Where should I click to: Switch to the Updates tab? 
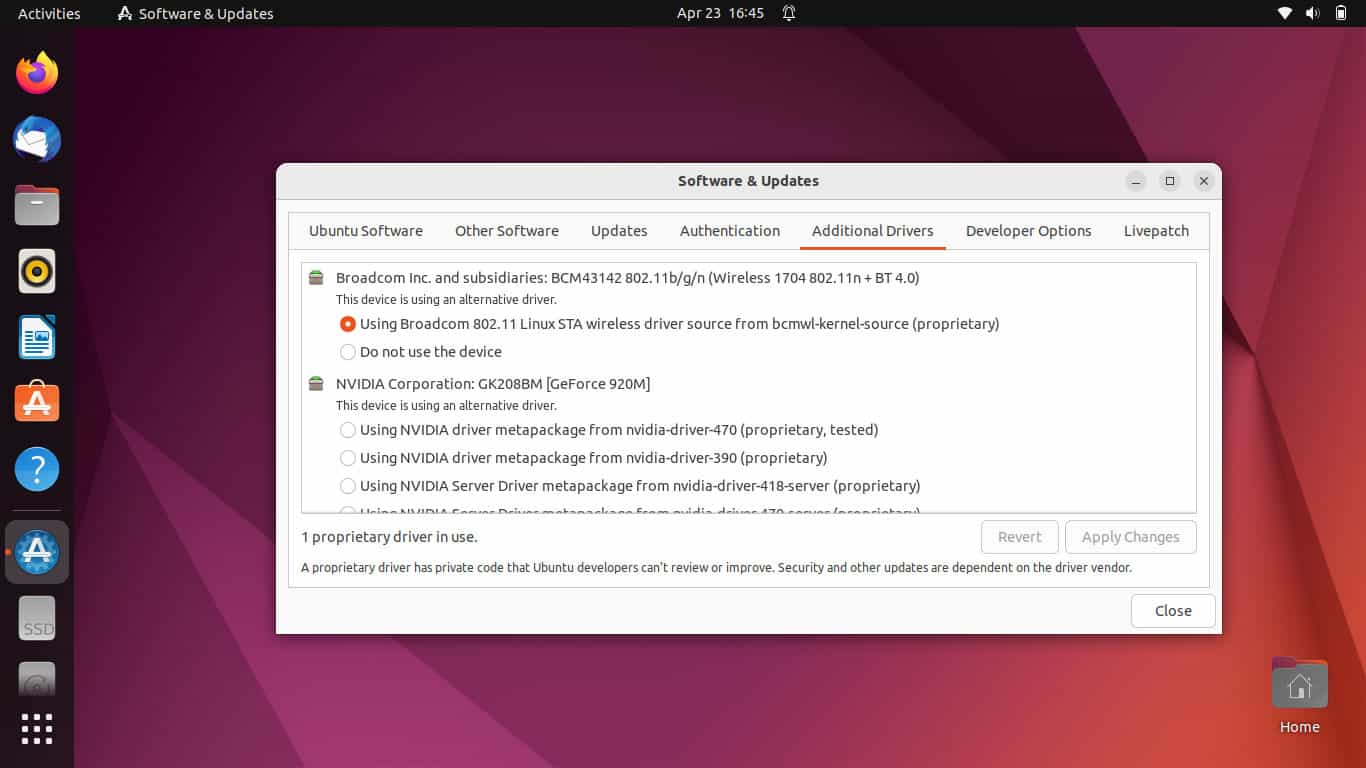pos(618,230)
